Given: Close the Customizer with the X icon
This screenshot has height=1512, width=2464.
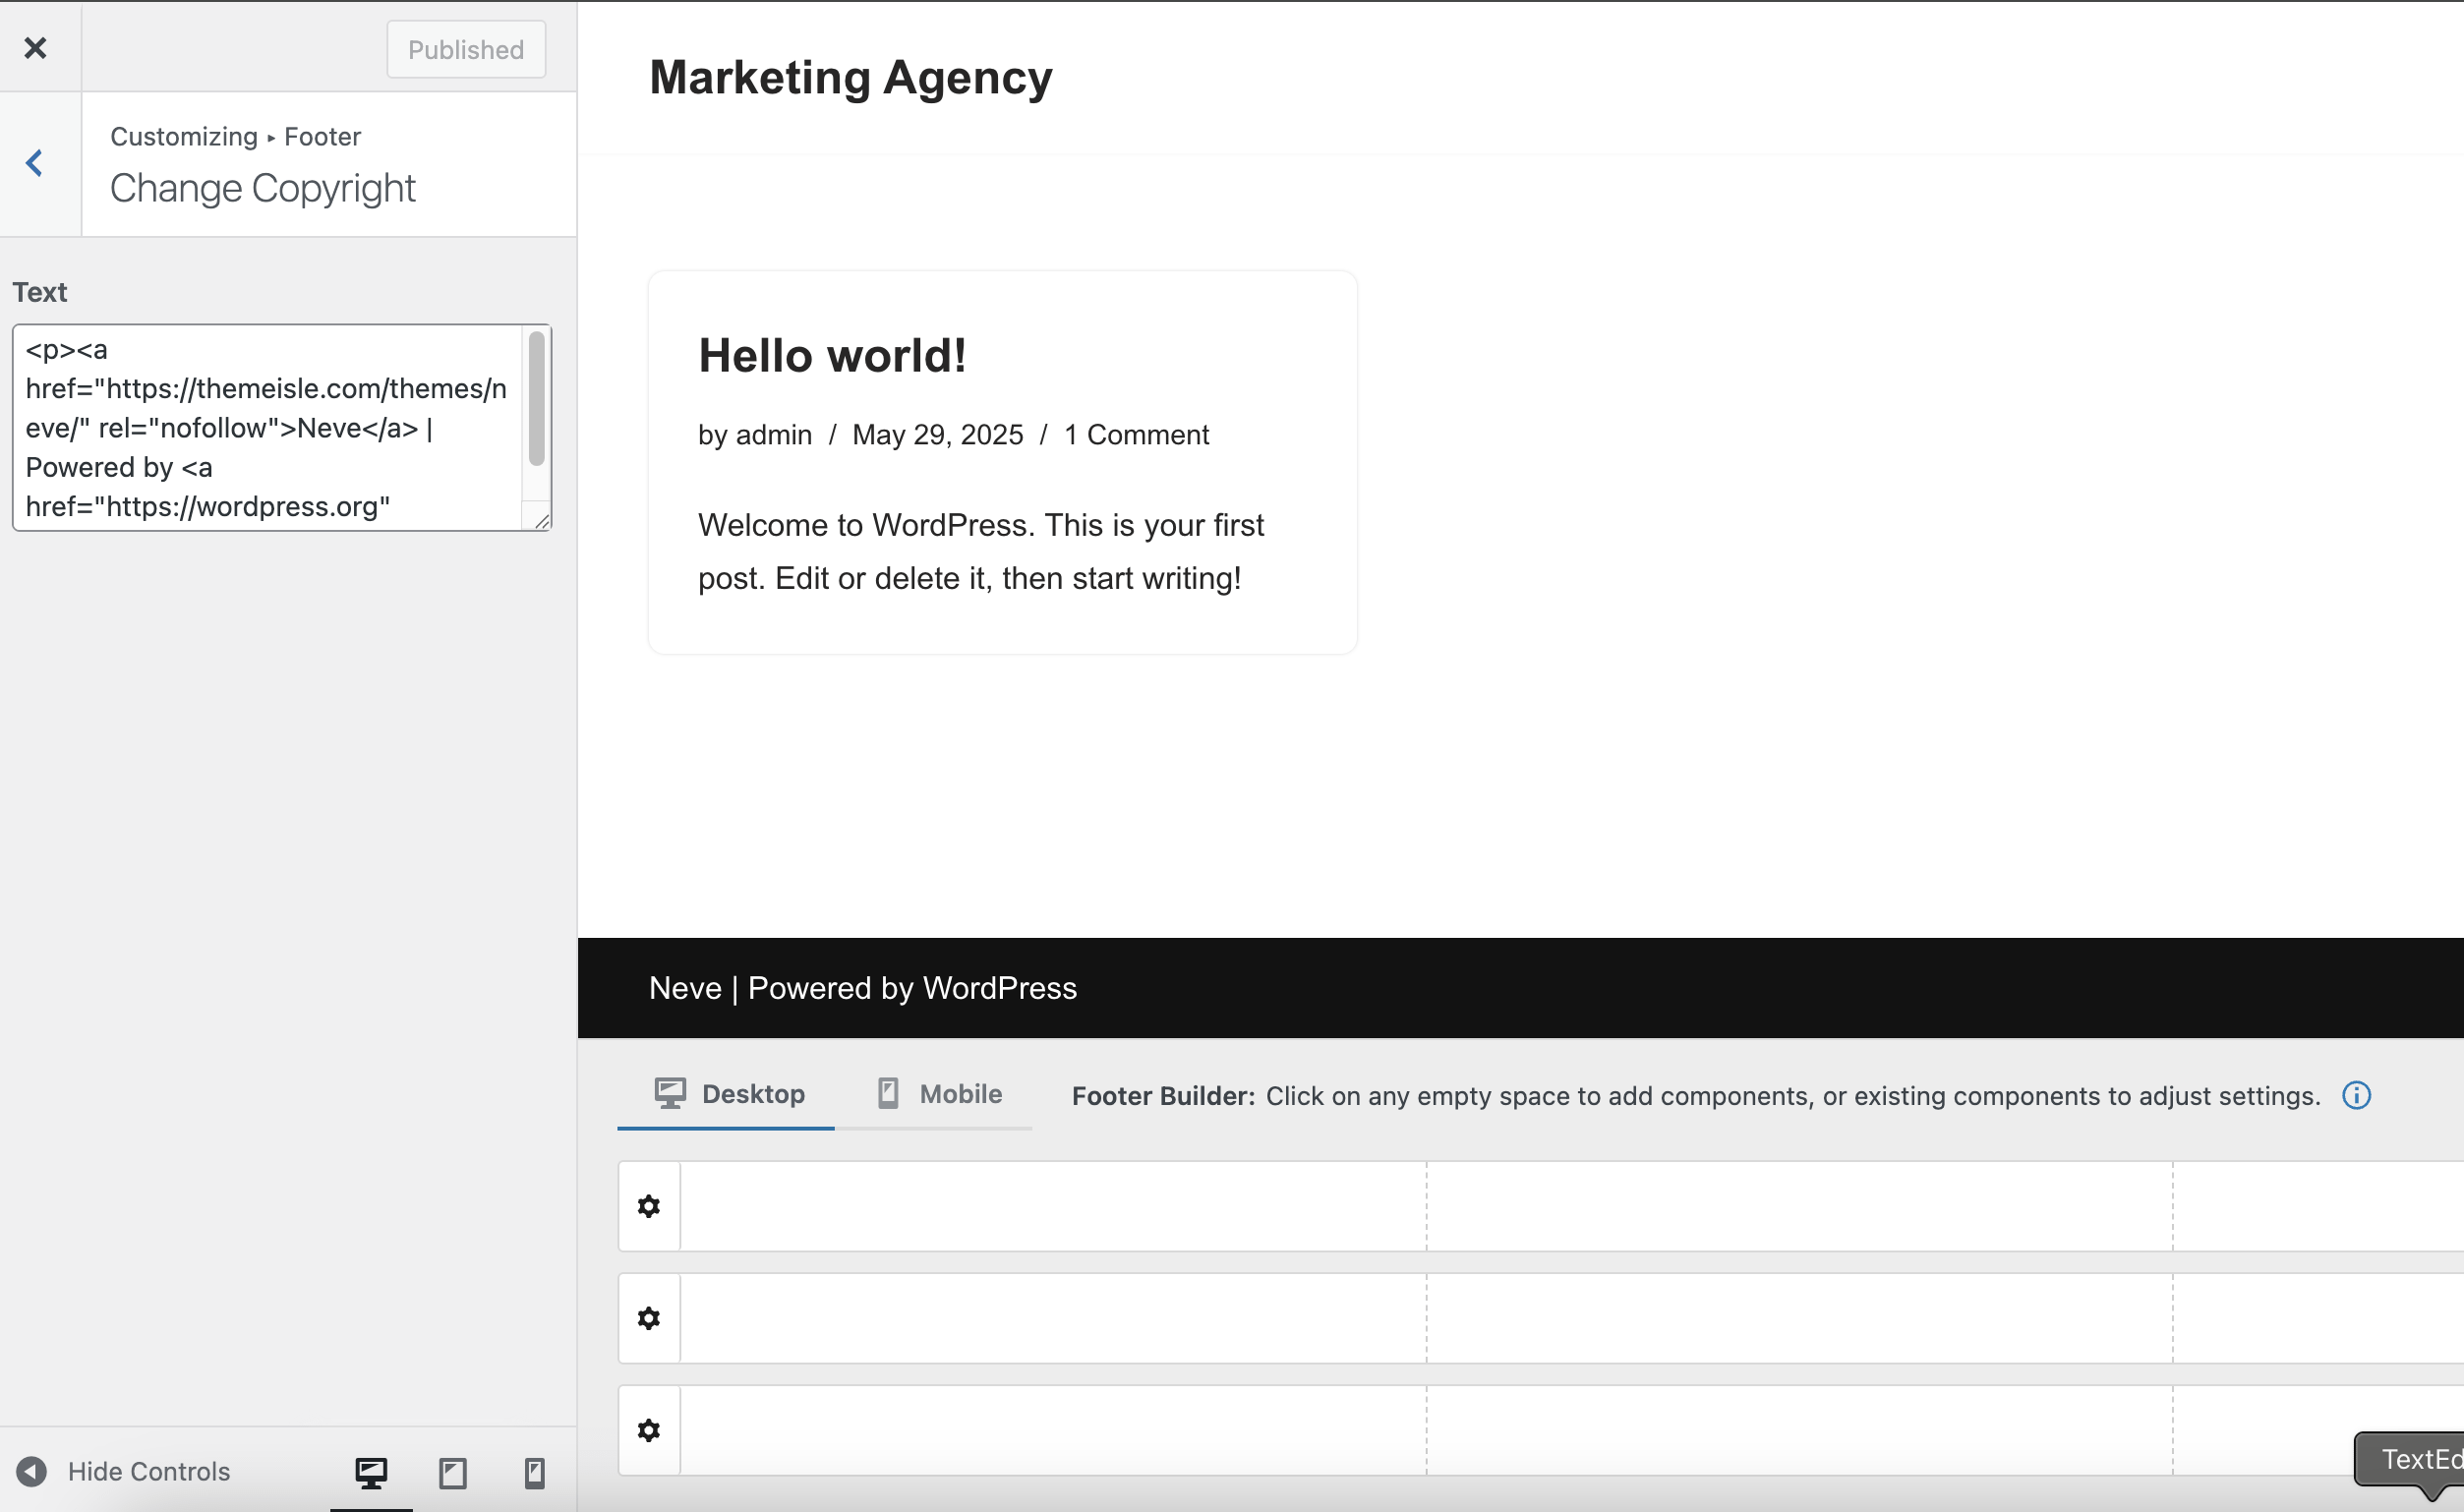Looking at the screenshot, I should (35, 48).
